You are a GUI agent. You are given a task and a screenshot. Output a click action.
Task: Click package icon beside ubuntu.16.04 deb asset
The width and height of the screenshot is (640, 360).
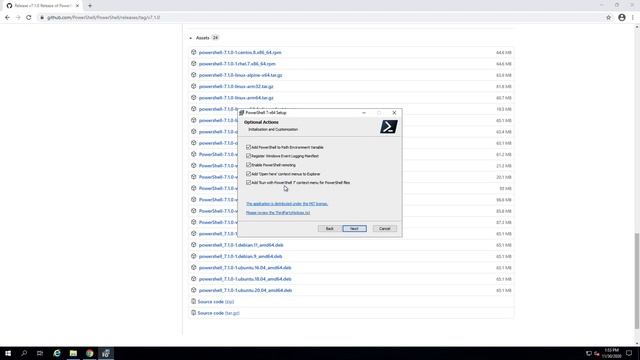pyautogui.click(x=193, y=267)
